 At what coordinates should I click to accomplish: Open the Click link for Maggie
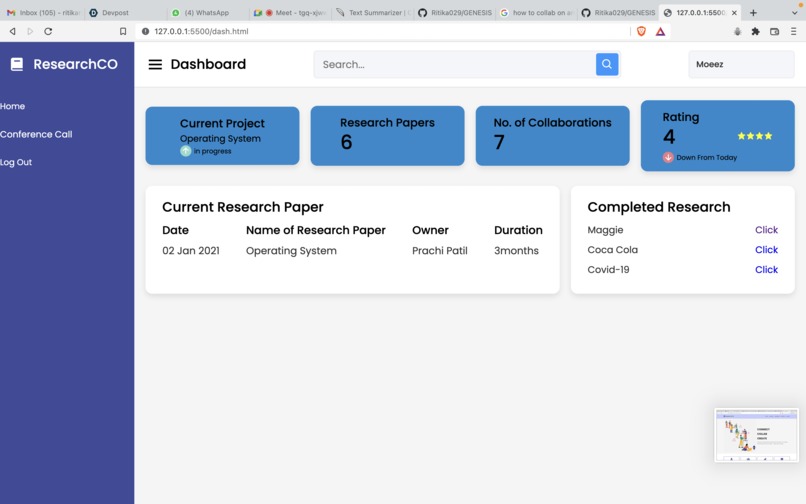766,230
